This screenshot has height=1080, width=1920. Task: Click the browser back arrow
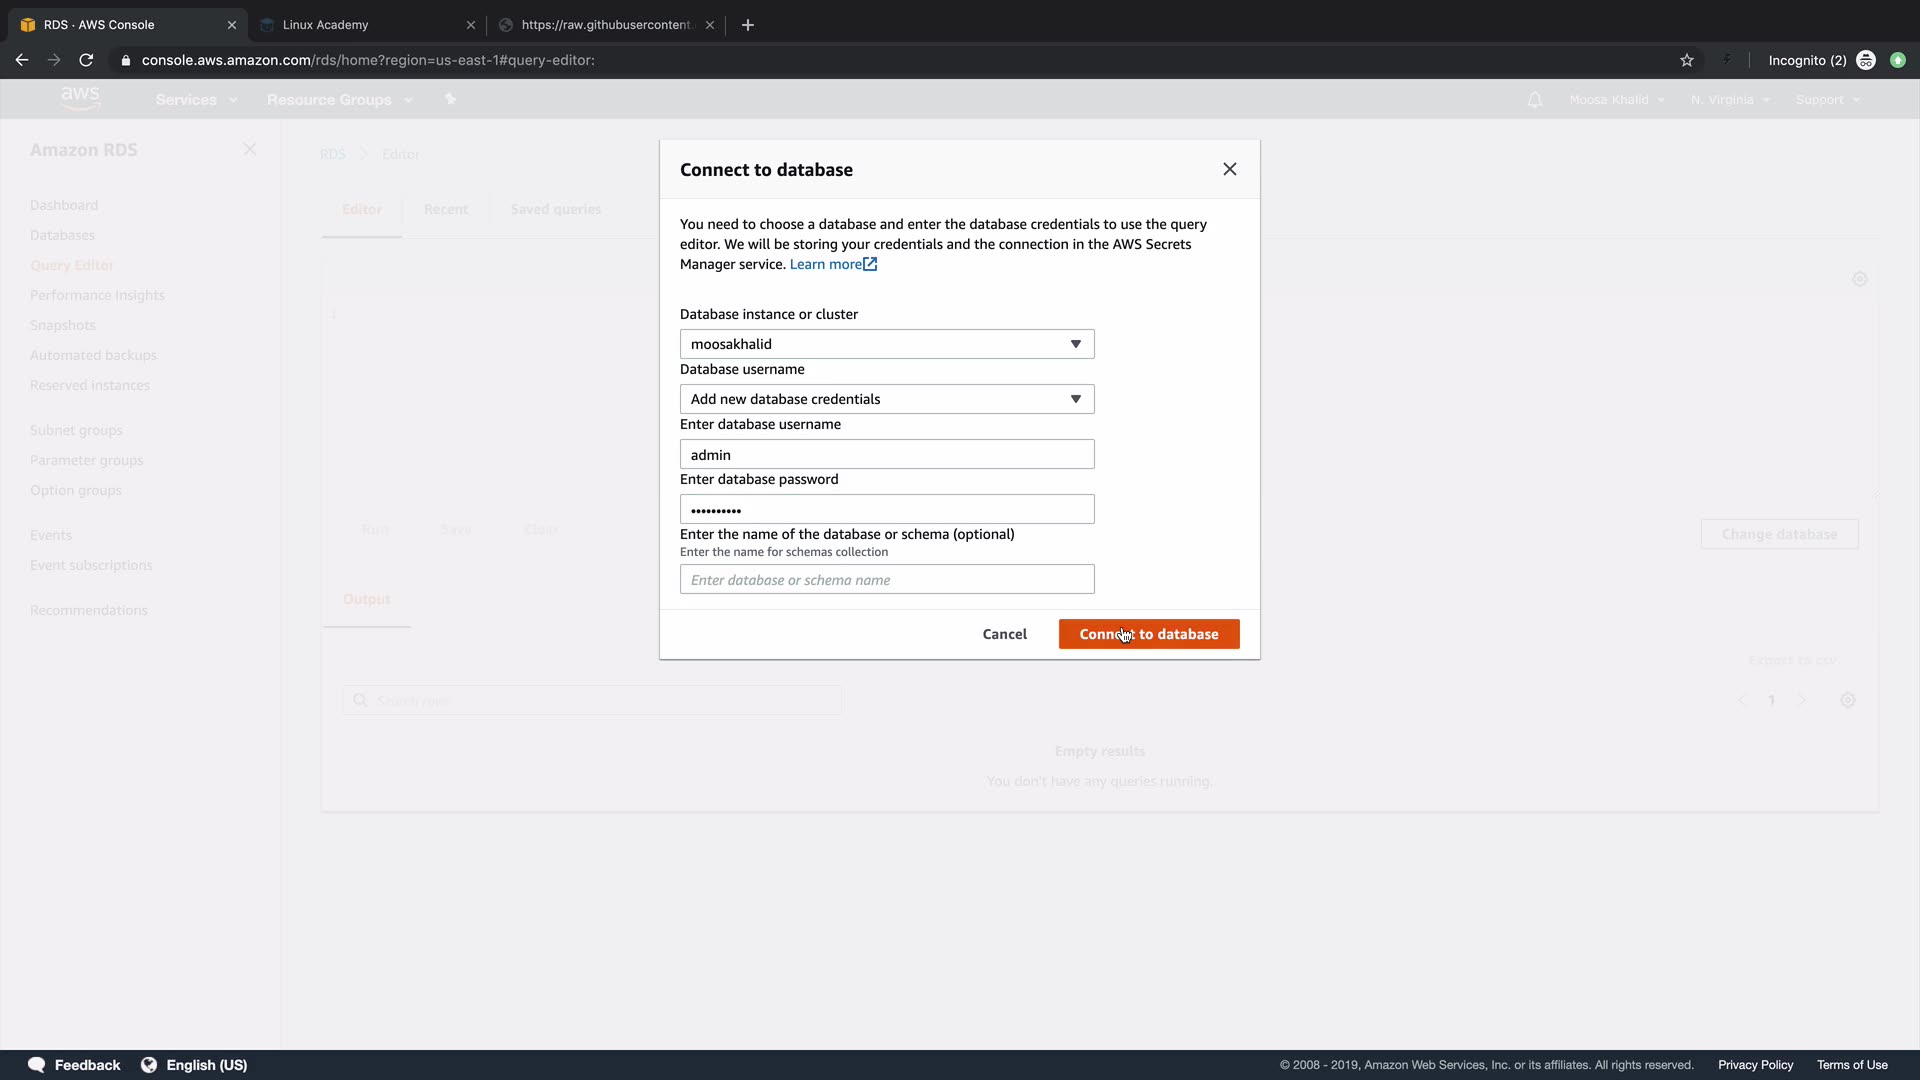coord(22,60)
